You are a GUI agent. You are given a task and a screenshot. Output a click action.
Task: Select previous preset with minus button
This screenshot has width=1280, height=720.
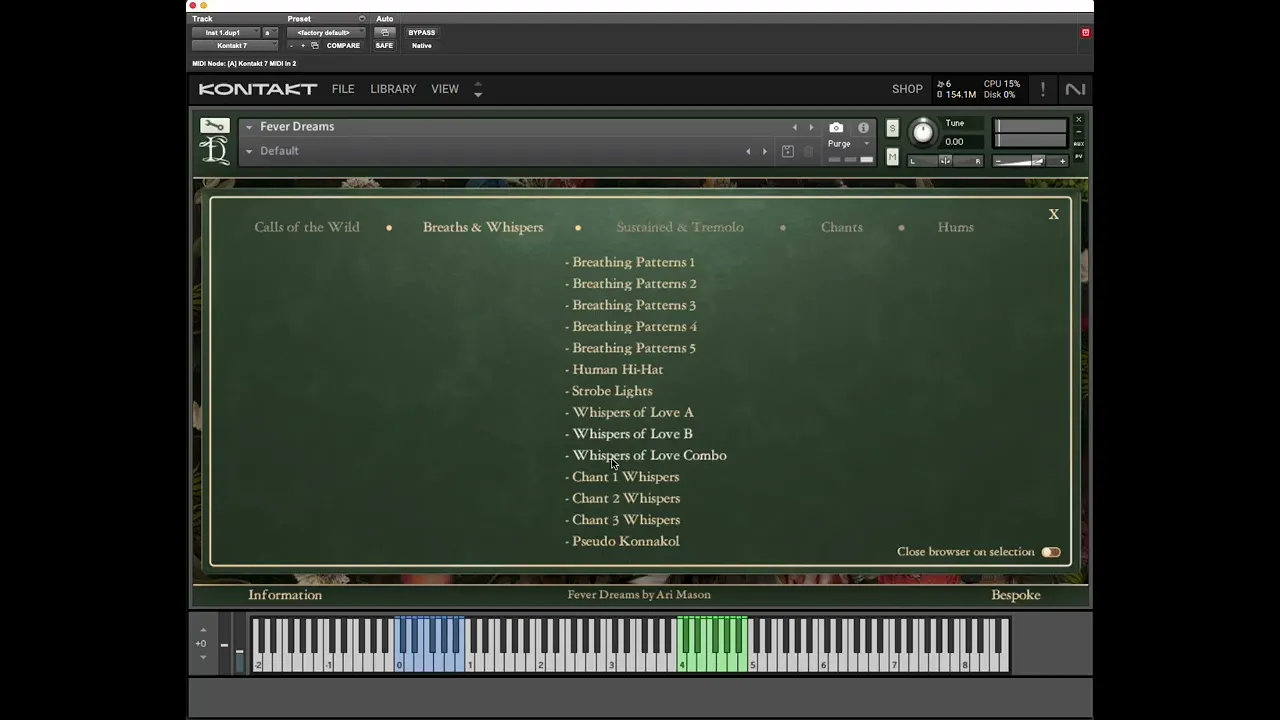point(291,46)
